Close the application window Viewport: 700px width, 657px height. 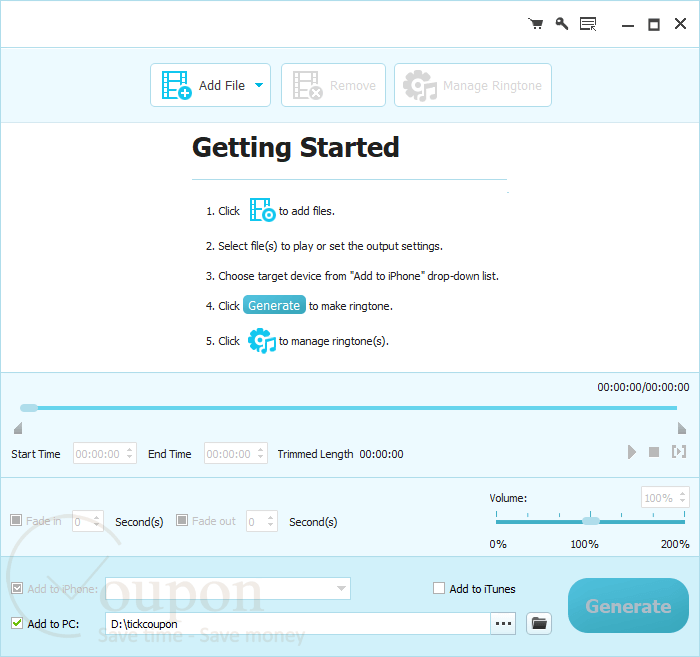680,24
